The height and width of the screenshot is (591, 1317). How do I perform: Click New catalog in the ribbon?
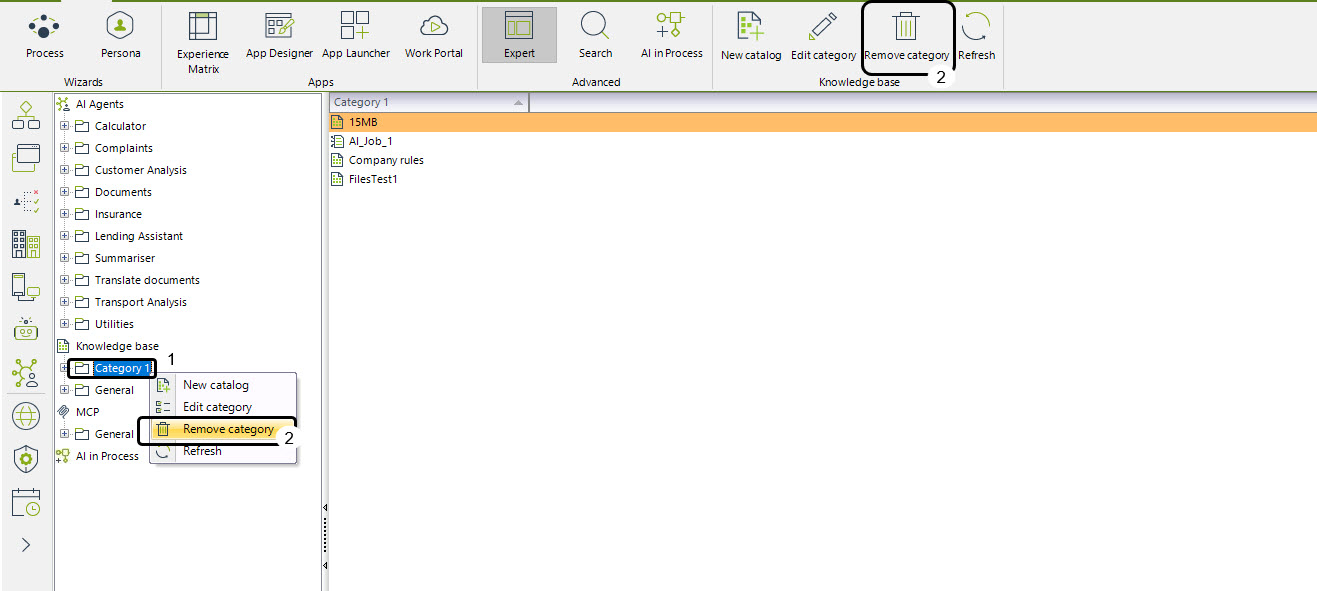tap(750, 35)
